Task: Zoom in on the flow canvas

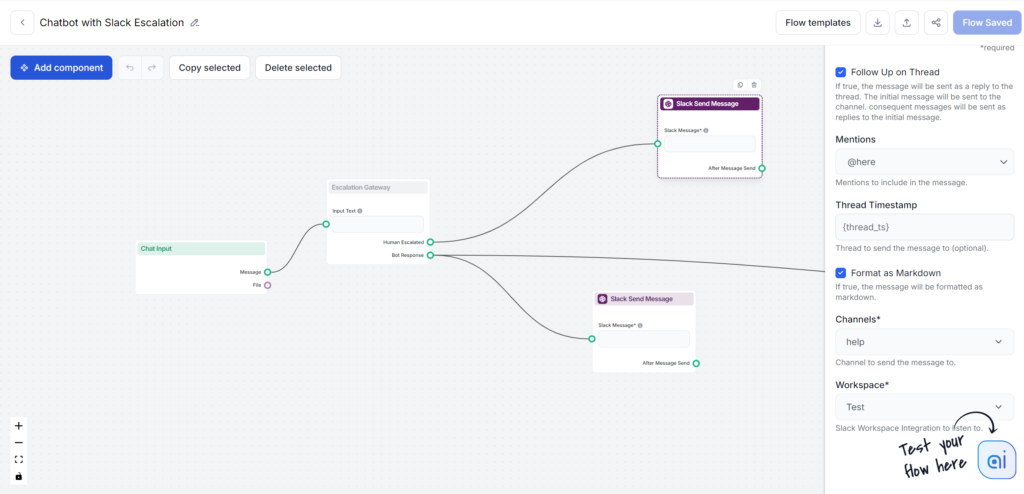Action: [x=19, y=425]
